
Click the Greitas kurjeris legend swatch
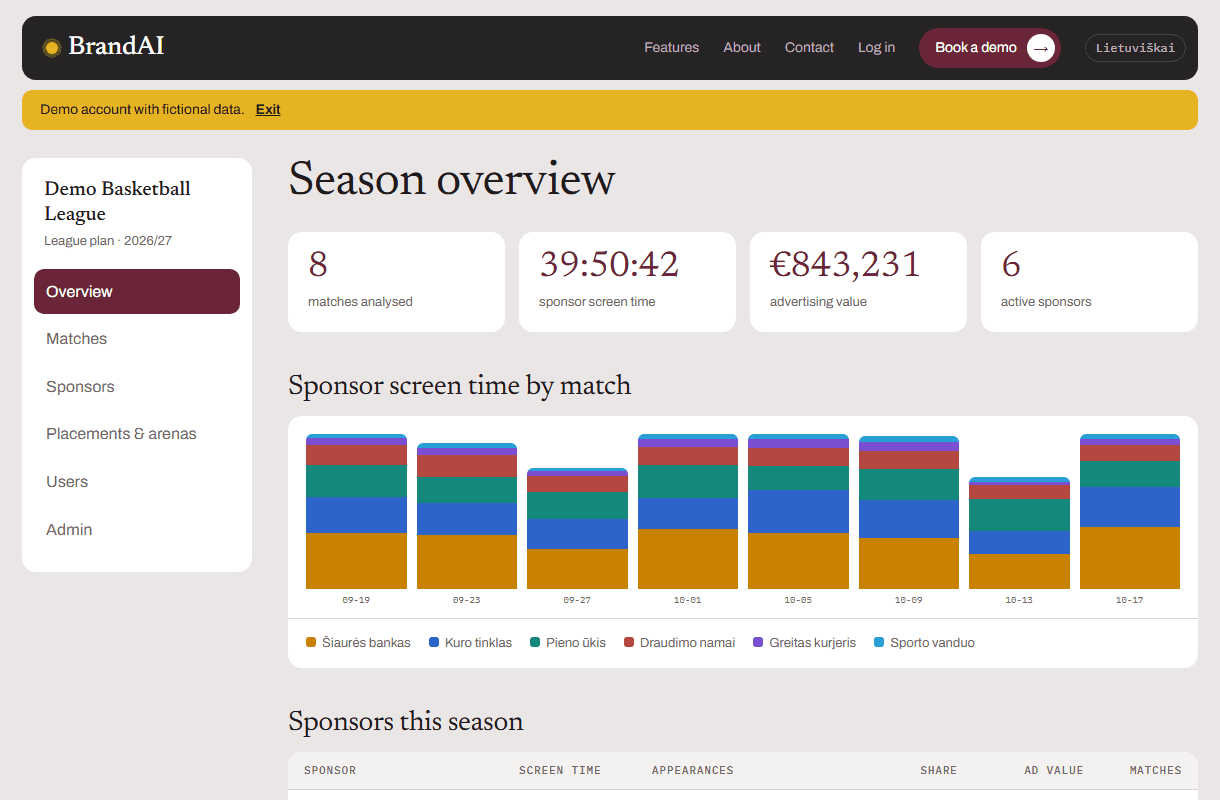(x=758, y=642)
